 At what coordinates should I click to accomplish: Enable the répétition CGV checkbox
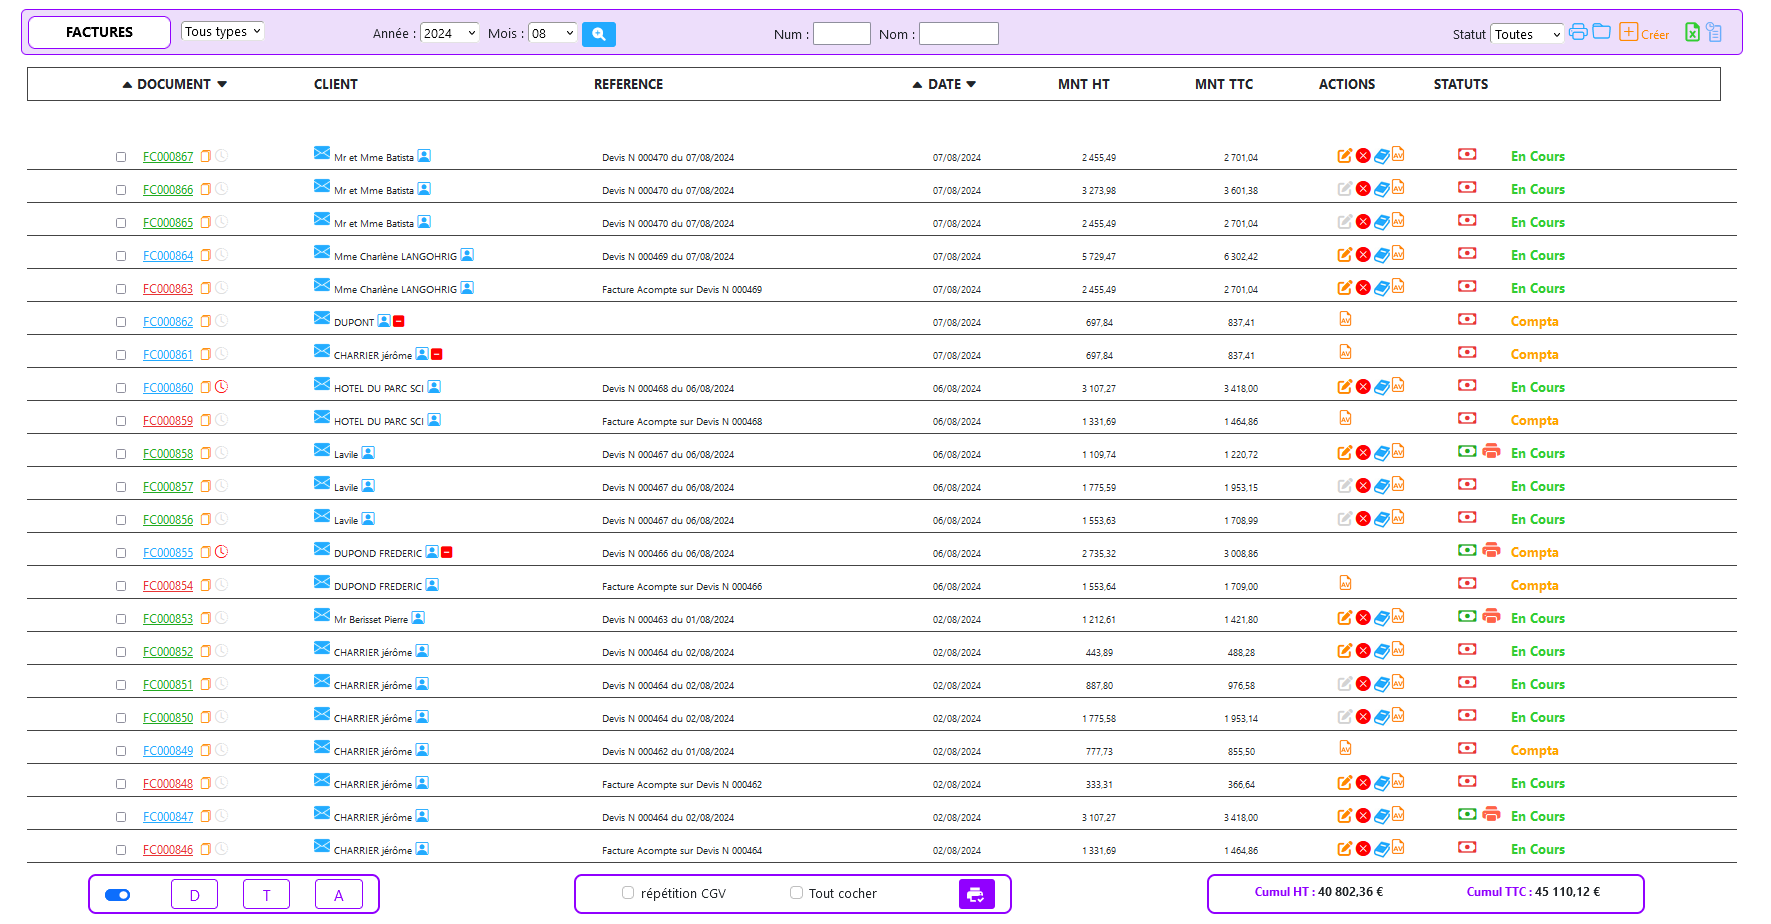pos(628,893)
